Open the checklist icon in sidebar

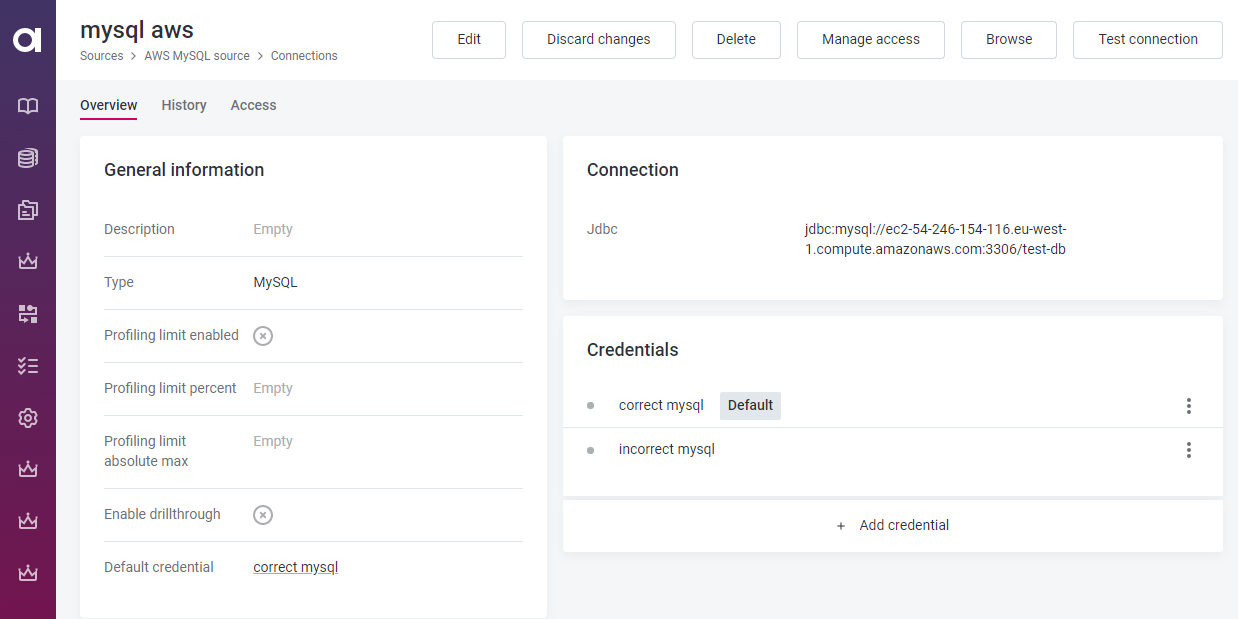point(28,366)
